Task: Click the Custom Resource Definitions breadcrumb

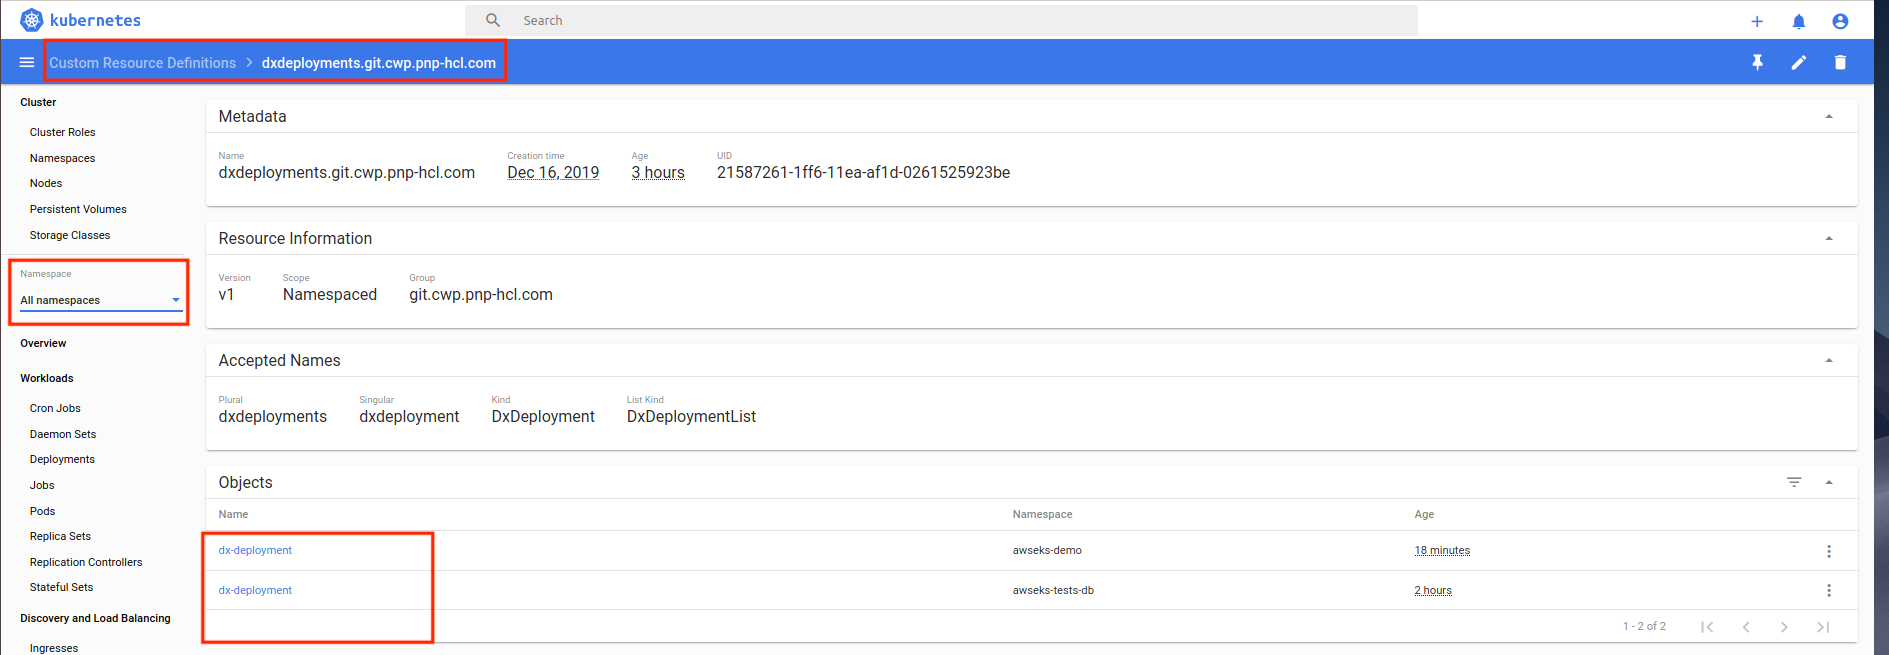Action: [x=143, y=63]
